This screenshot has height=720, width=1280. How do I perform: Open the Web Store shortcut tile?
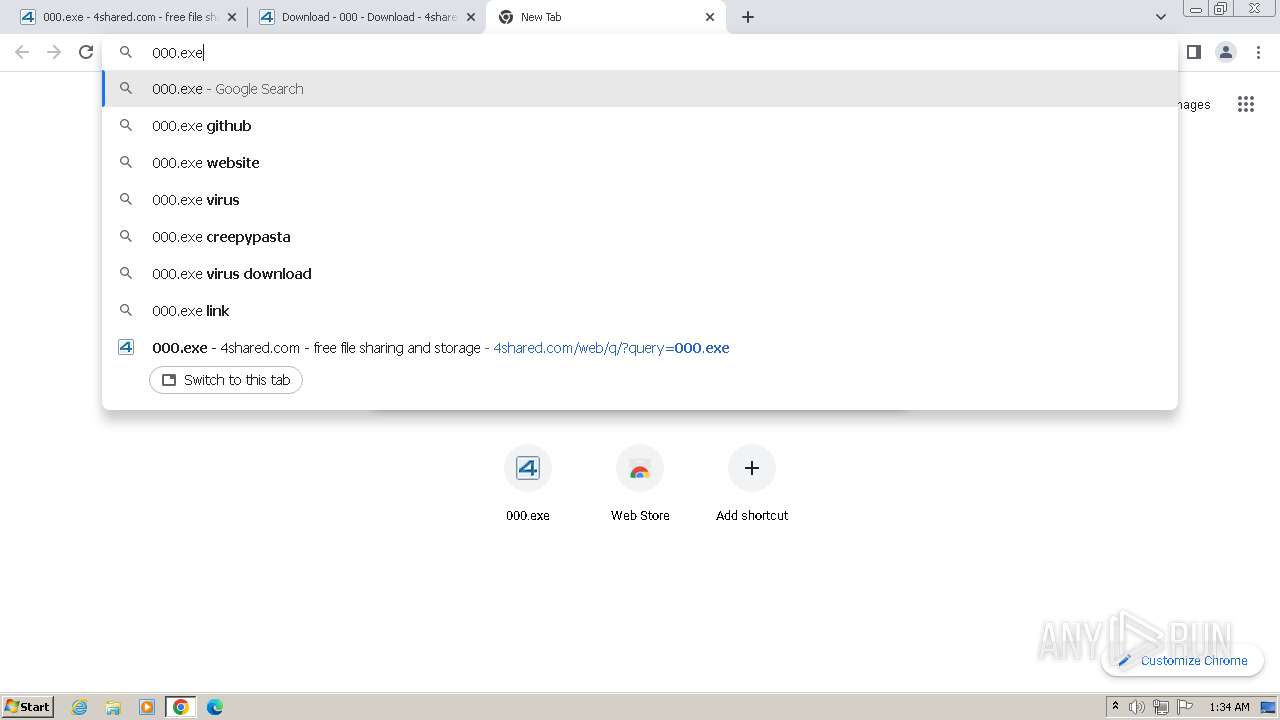coord(640,484)
